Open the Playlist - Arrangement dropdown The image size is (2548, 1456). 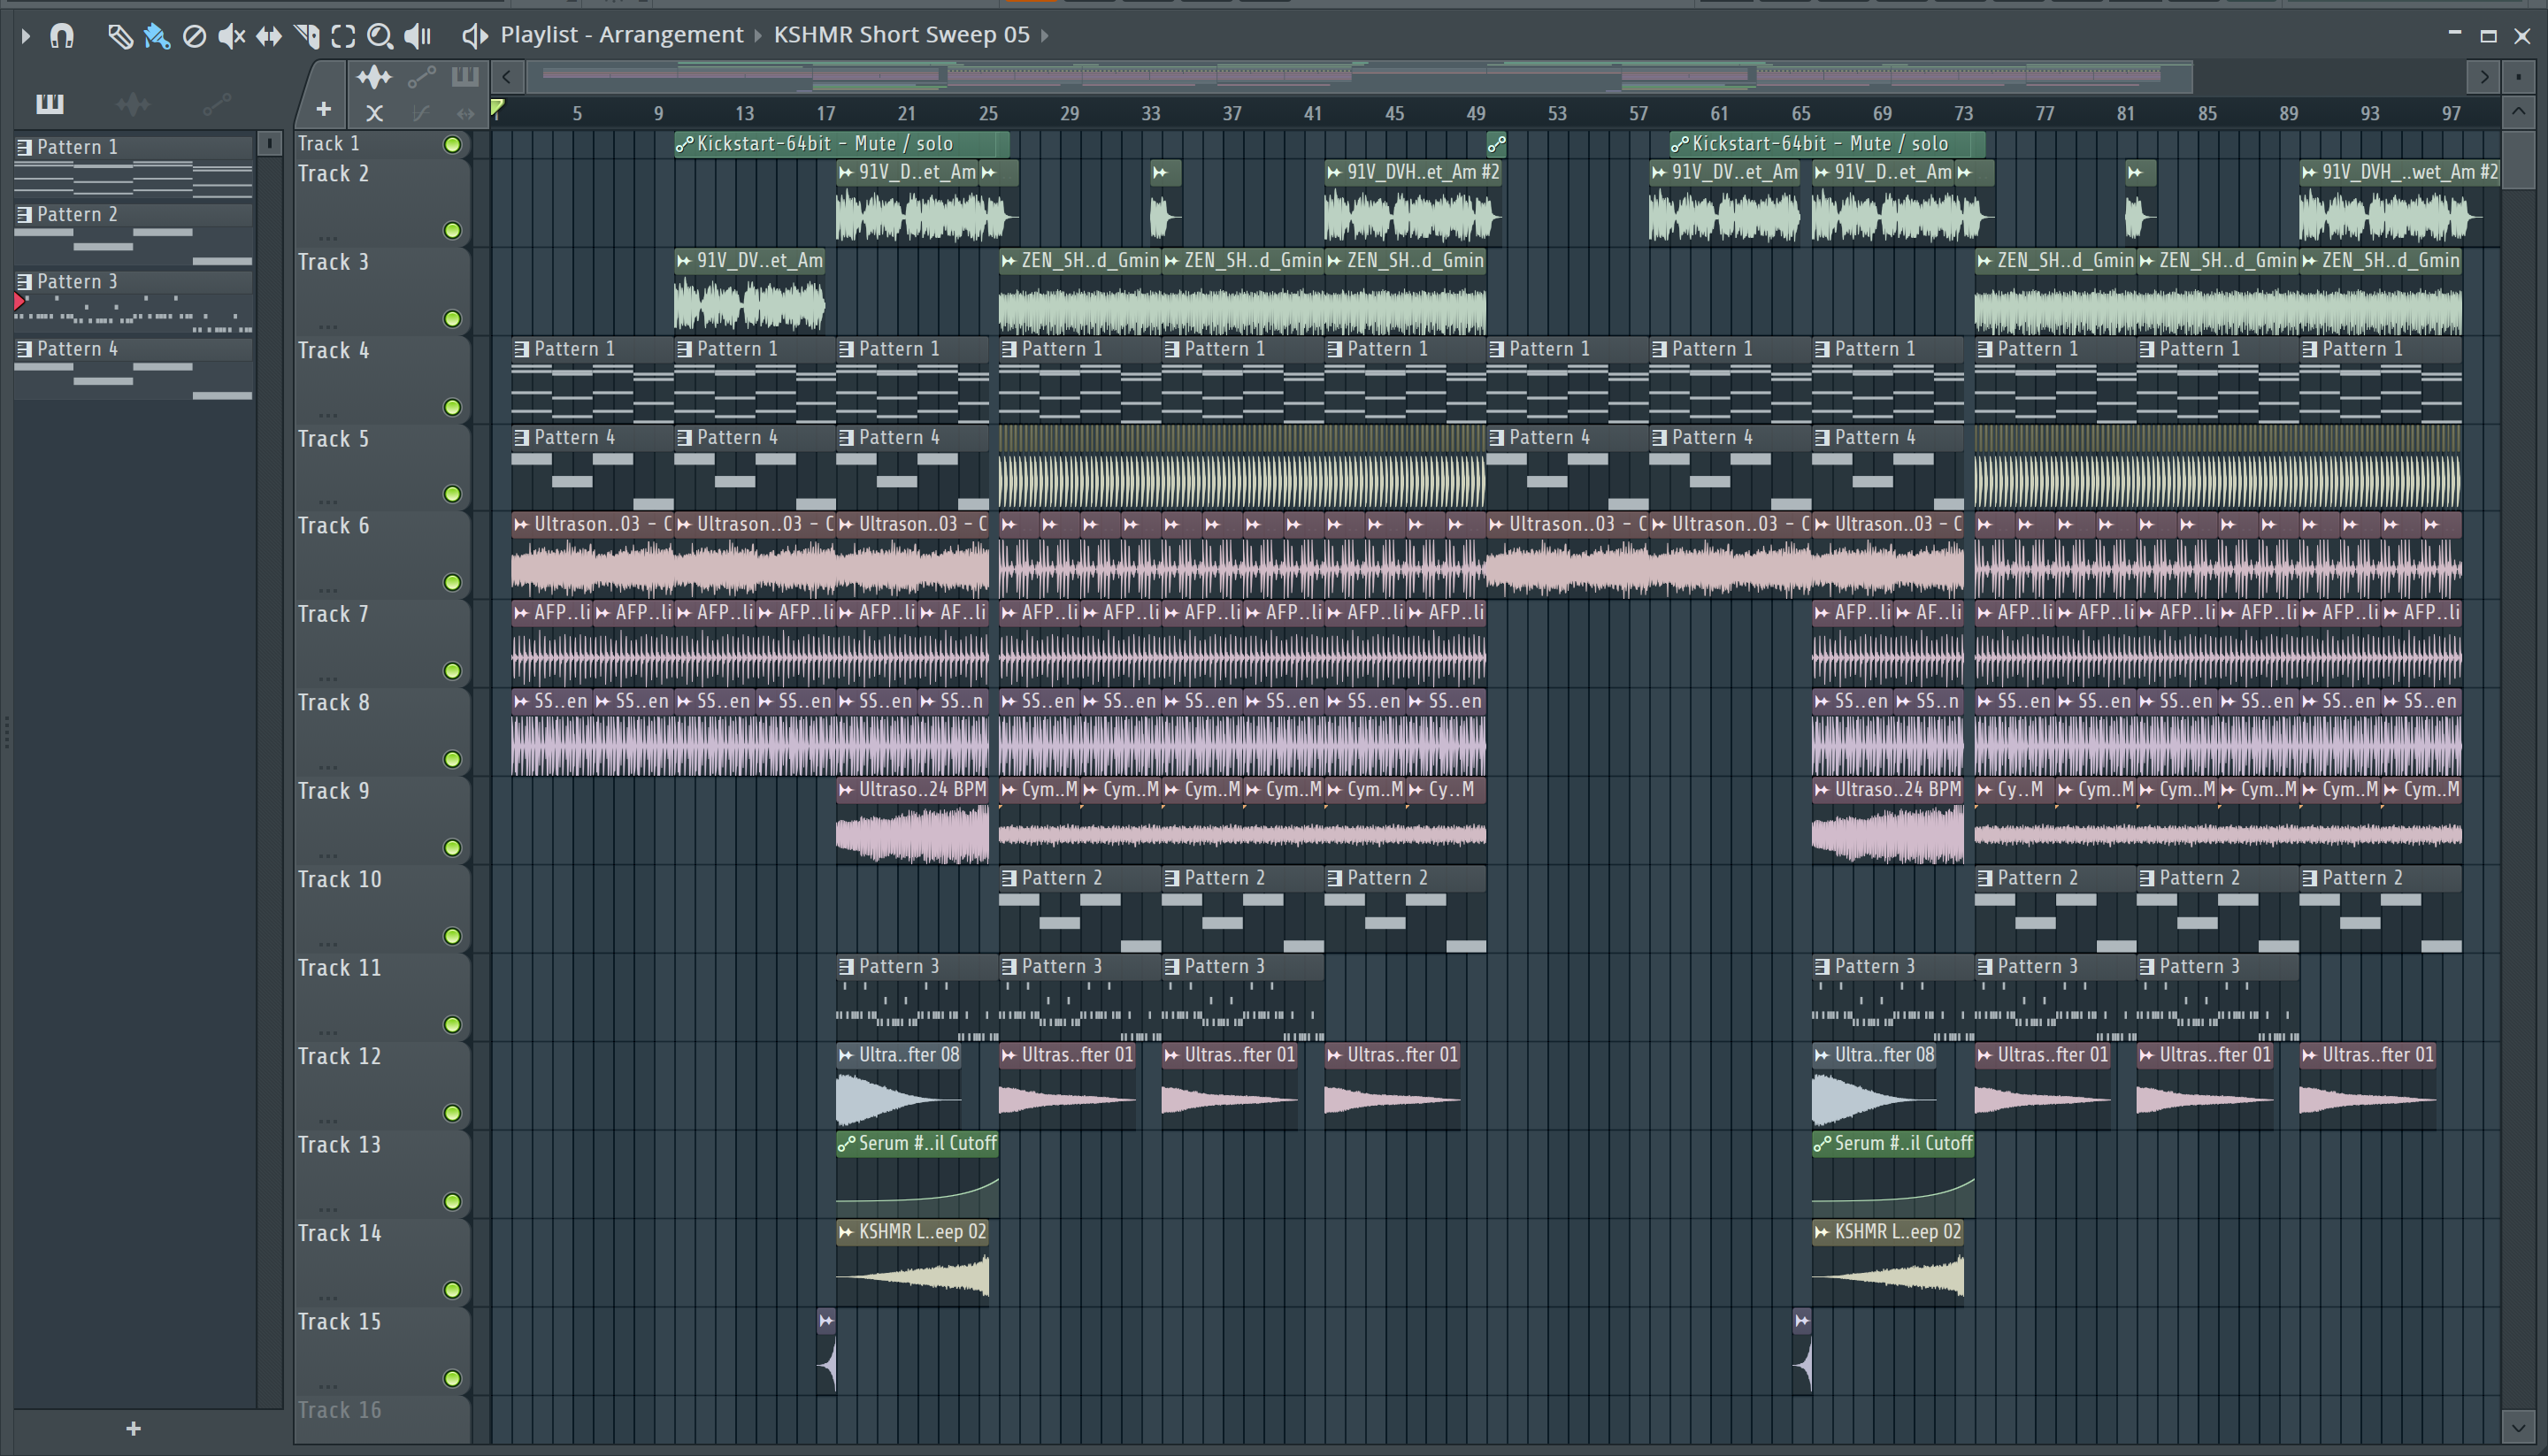[622, 35]
